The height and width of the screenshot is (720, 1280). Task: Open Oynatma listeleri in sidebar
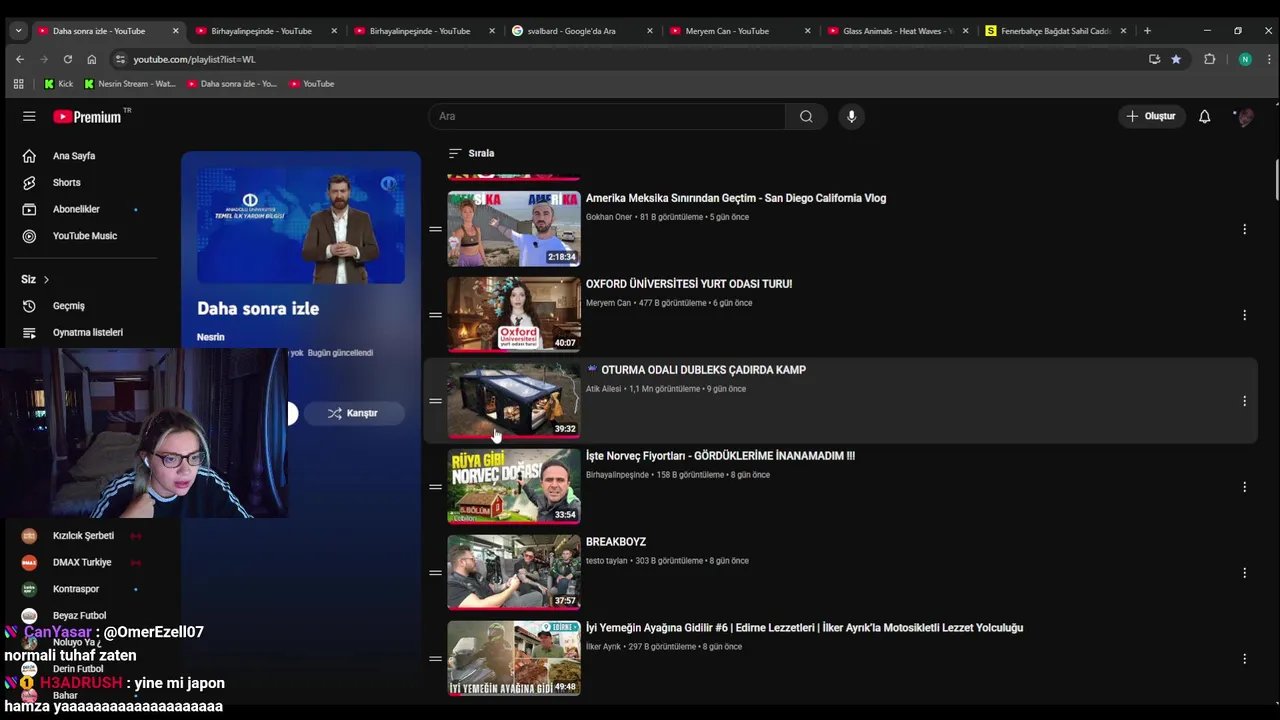pos(87,332)
